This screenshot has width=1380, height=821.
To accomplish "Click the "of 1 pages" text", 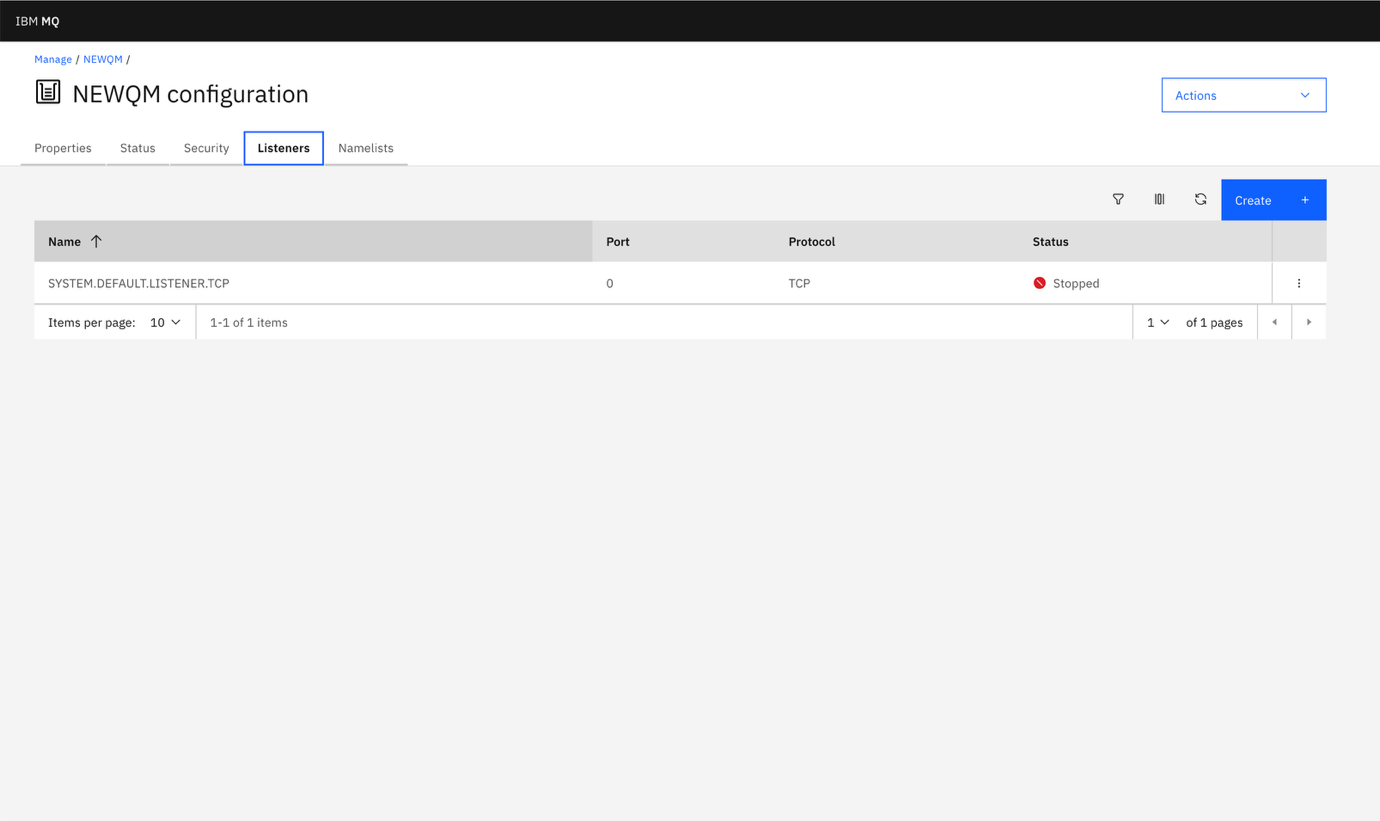I will pyautogui.click(x=1214, y=322).
